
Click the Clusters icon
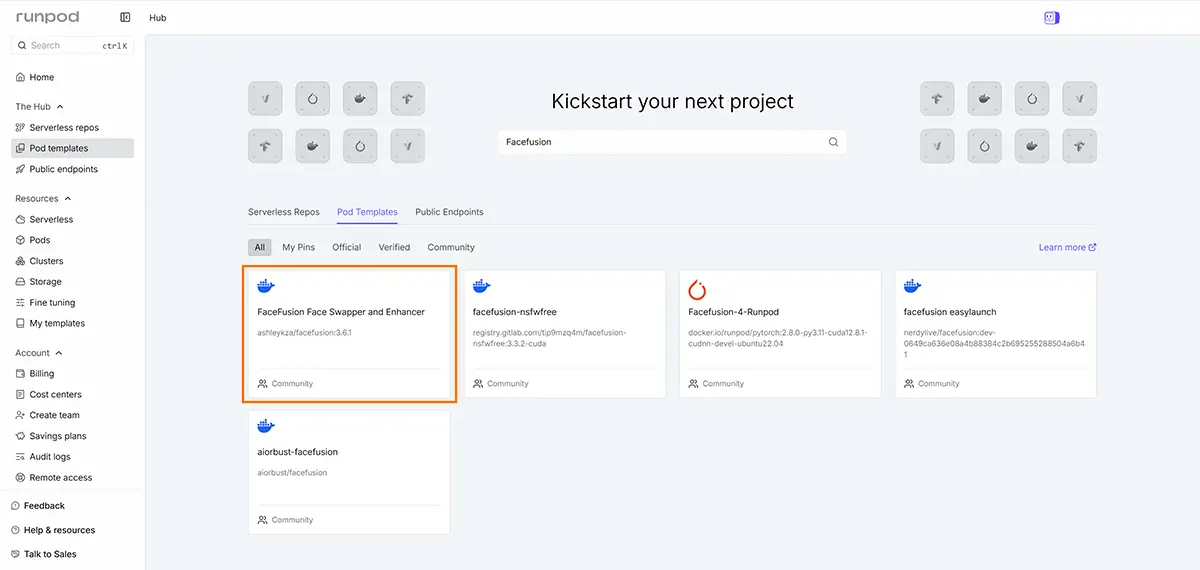click(20, 261)
